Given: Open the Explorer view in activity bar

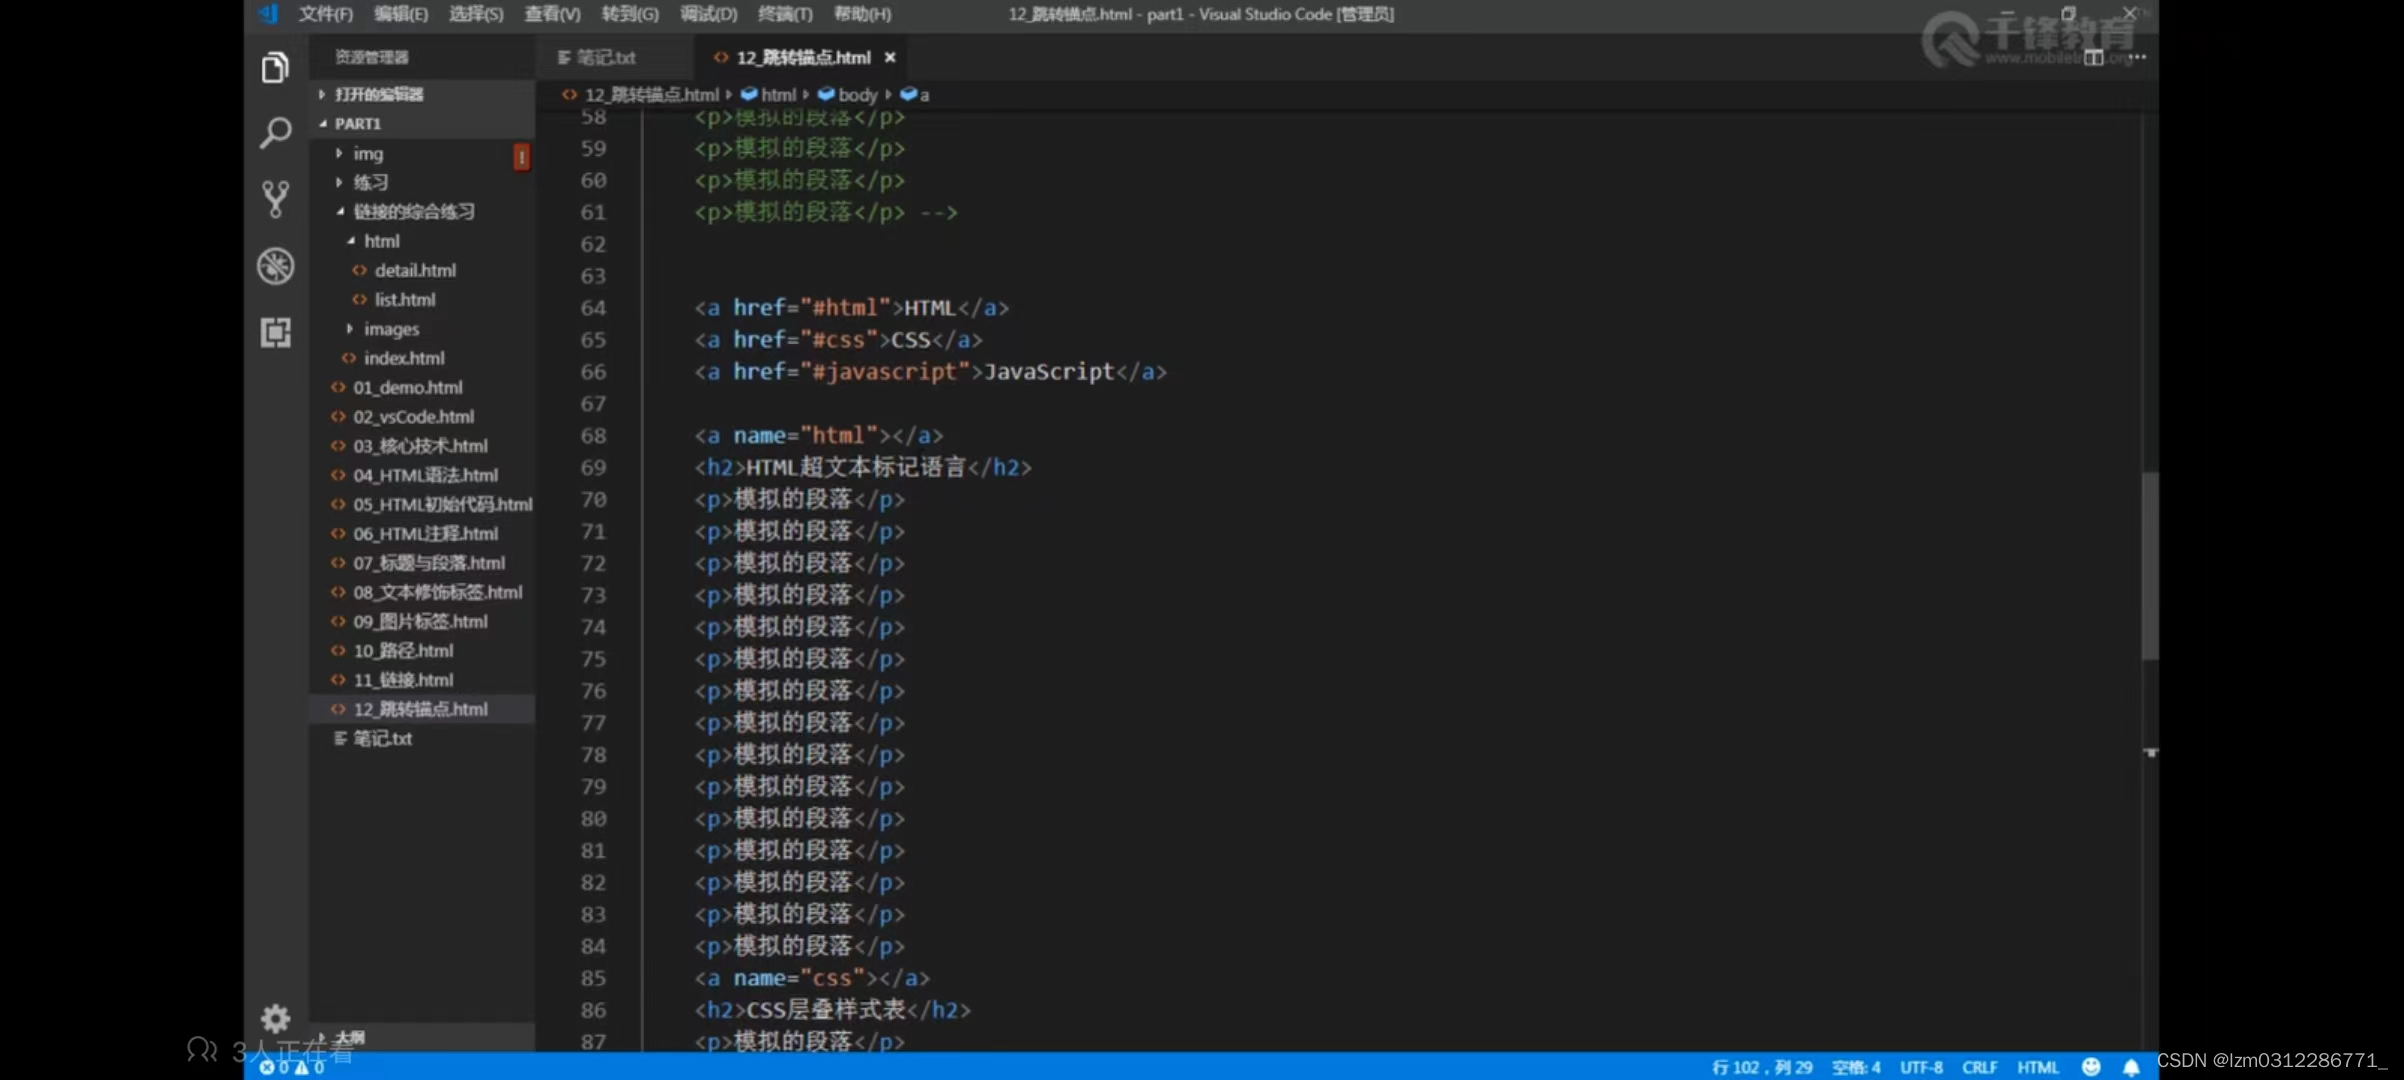Looking at the screenshot, I should point(275,67).
